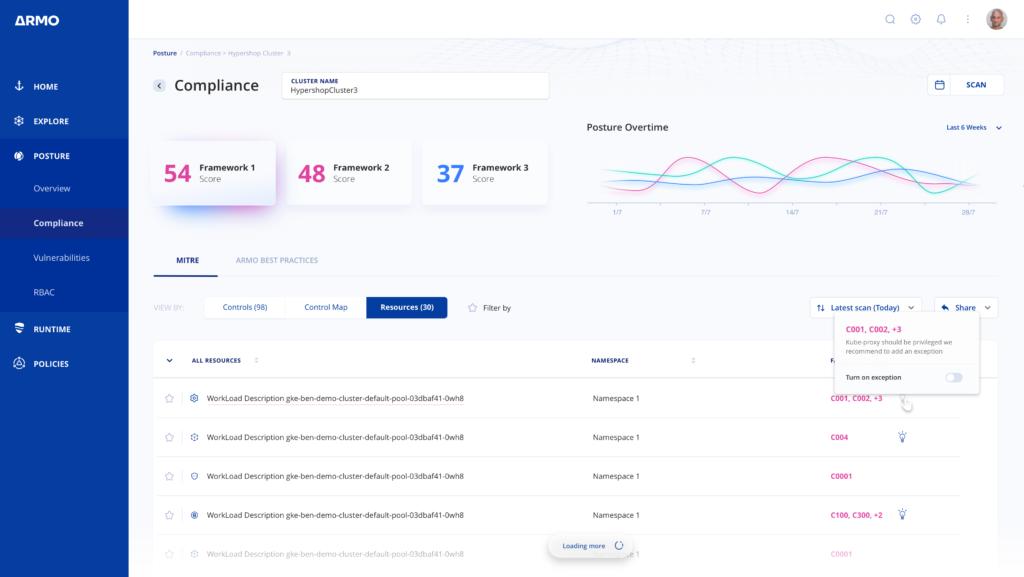The image size is (1024, 577).
Task: Click lightbulb icon on C100, C300 row
Action: (902, 514)
